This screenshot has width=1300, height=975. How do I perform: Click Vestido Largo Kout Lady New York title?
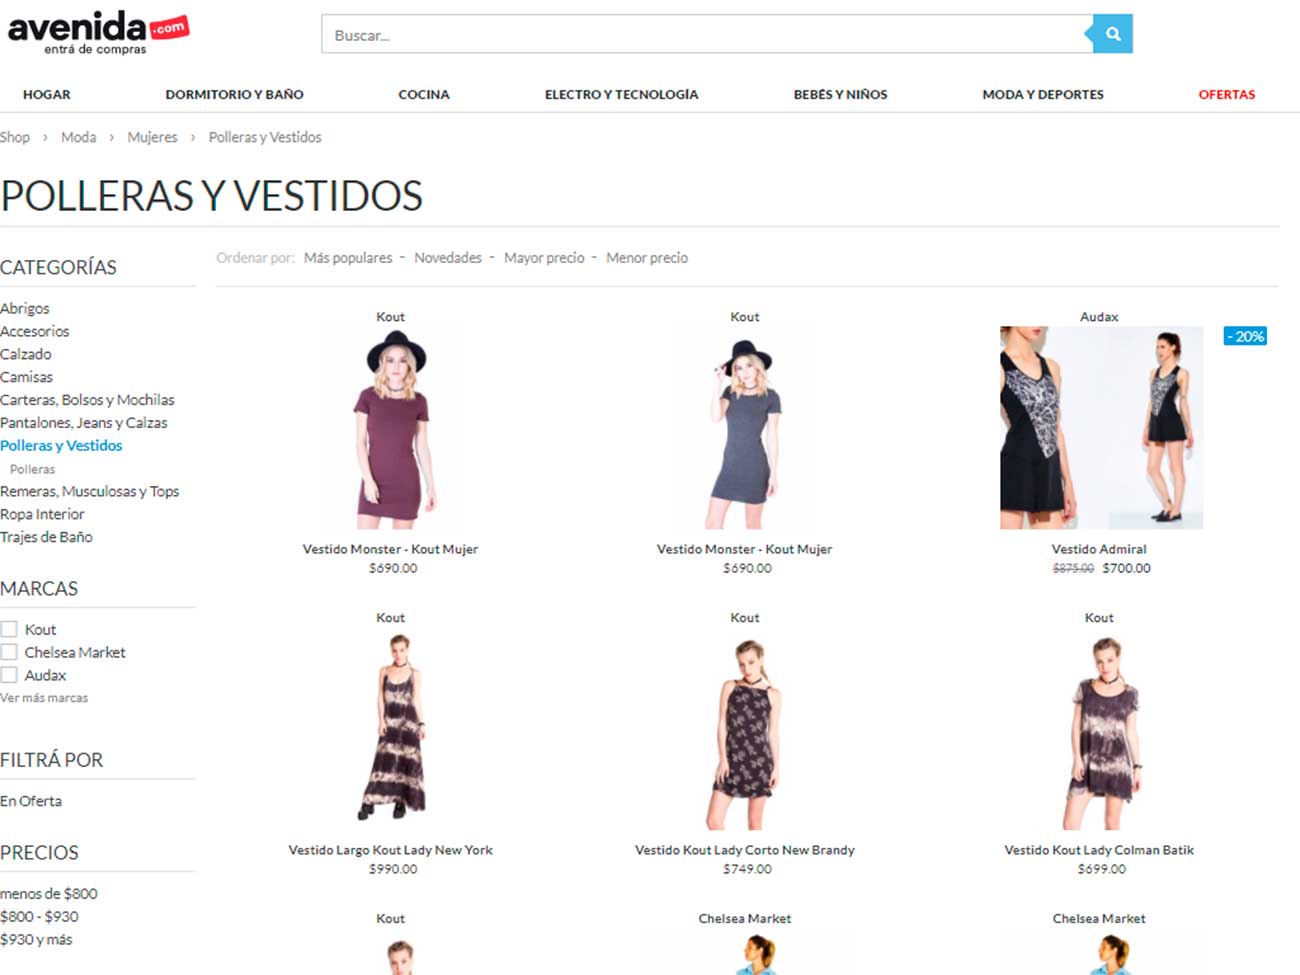[391, 850]
